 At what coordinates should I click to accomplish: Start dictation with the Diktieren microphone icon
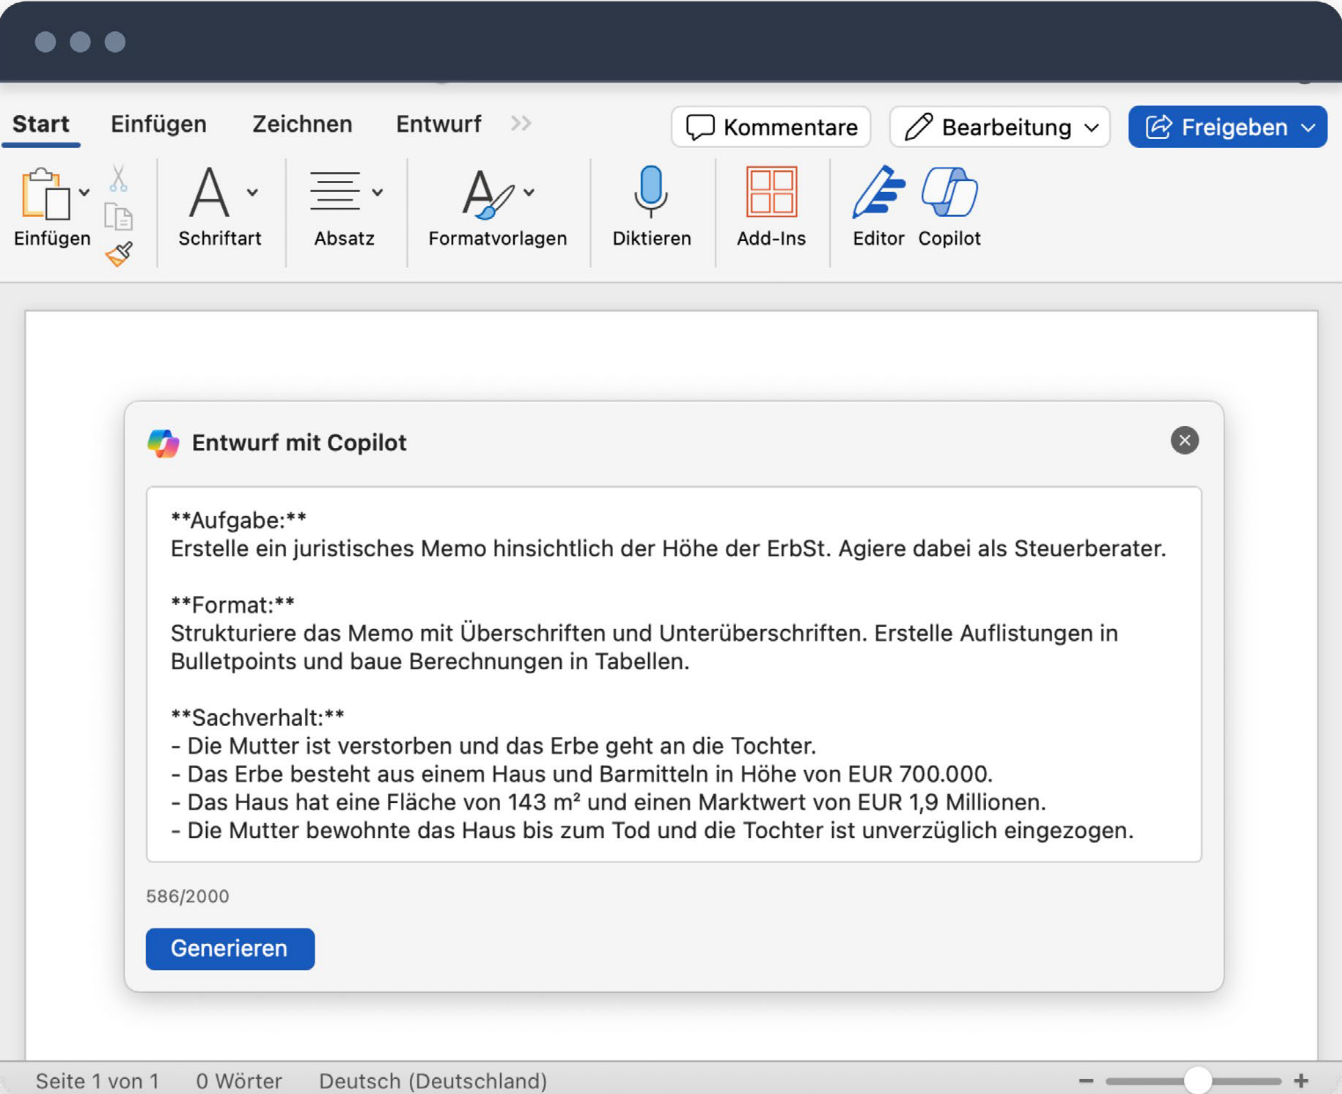pos(651,192)
